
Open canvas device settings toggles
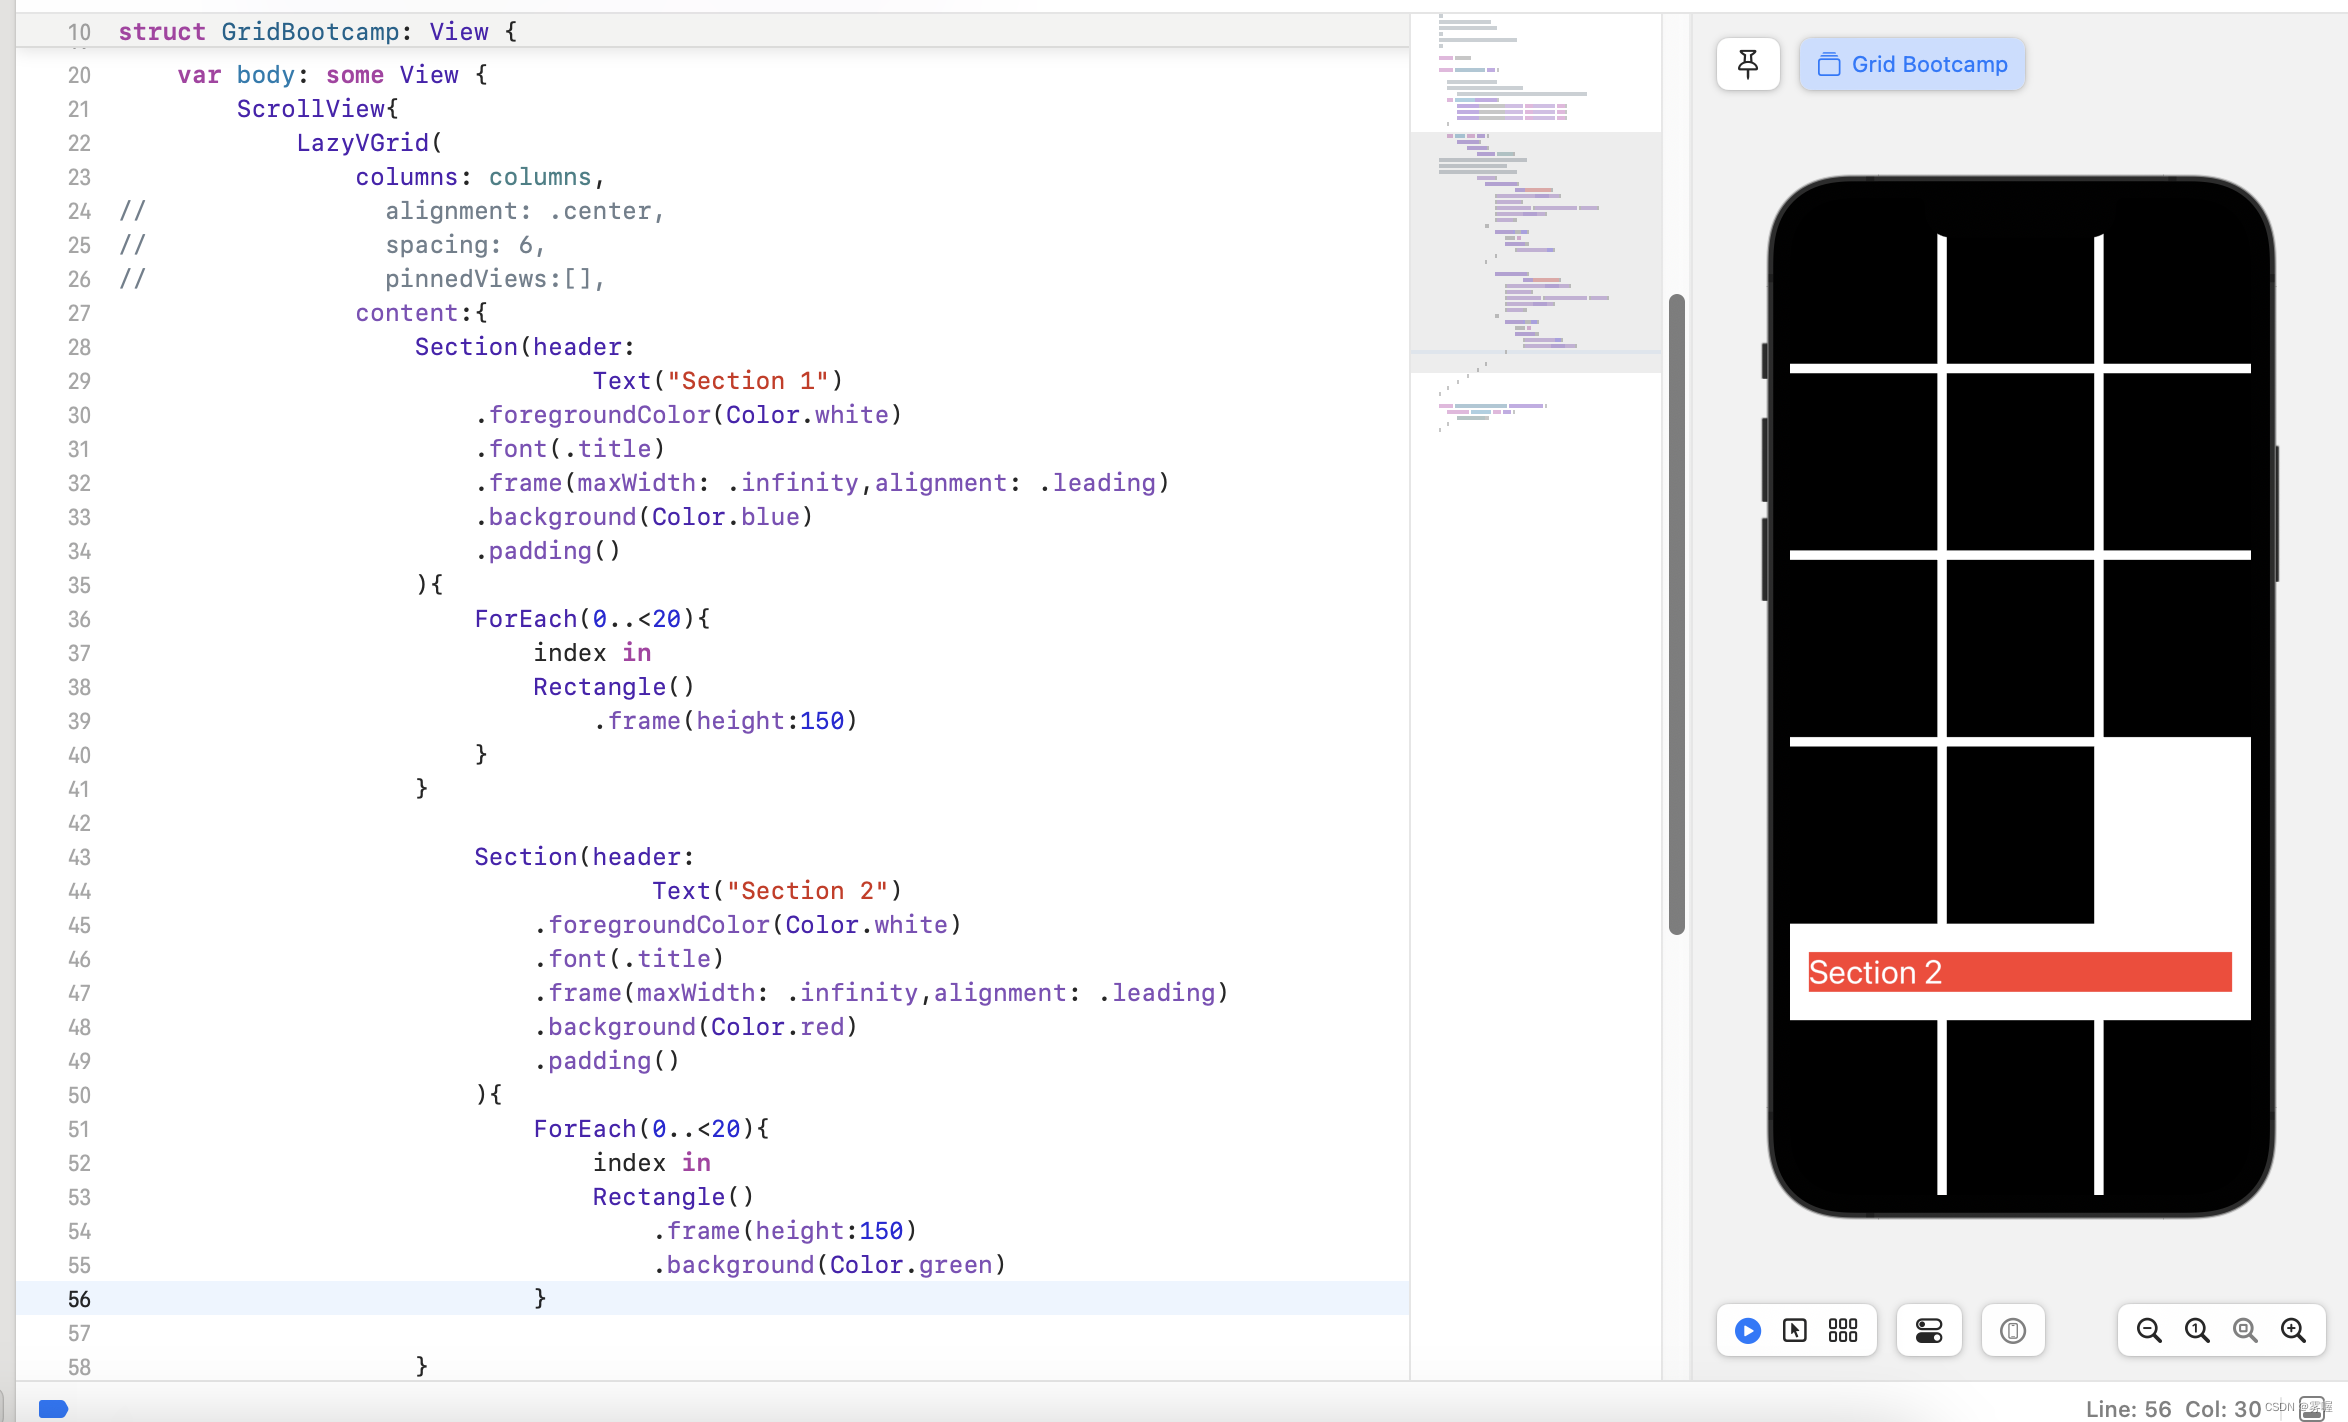1929,1330
